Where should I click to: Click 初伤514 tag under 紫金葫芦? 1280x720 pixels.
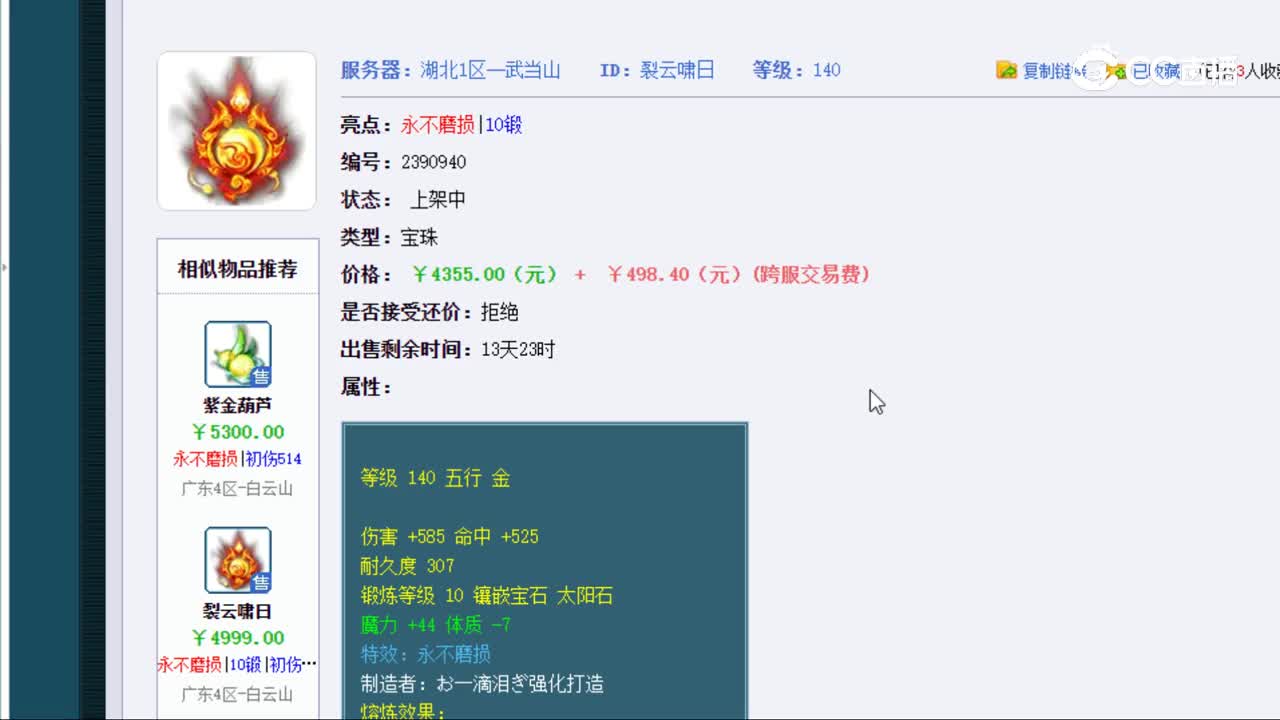coord(274,459)
